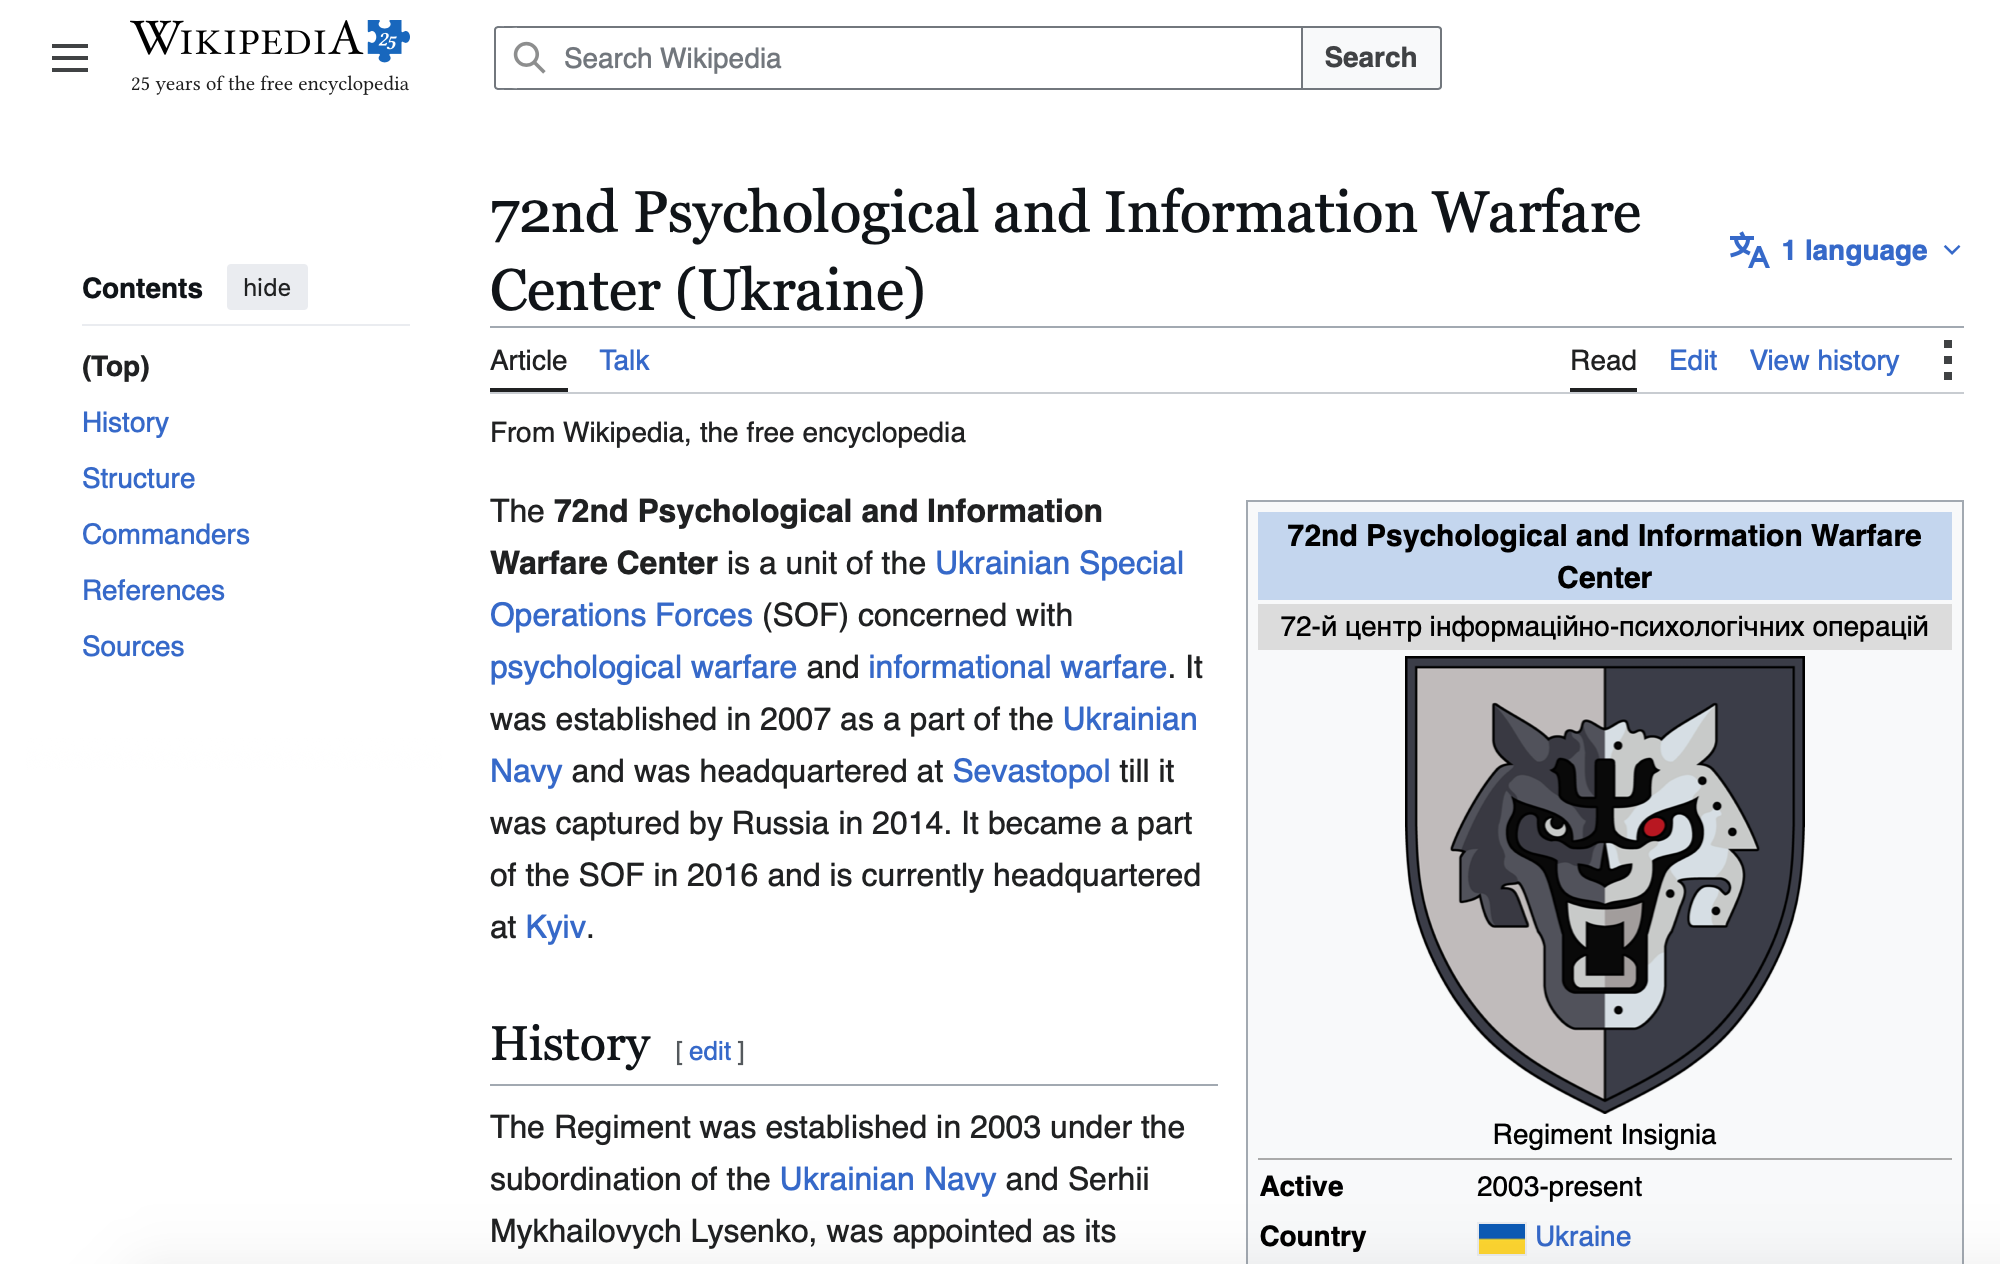Click the 'Country' infobox label

[1313, 1237]
